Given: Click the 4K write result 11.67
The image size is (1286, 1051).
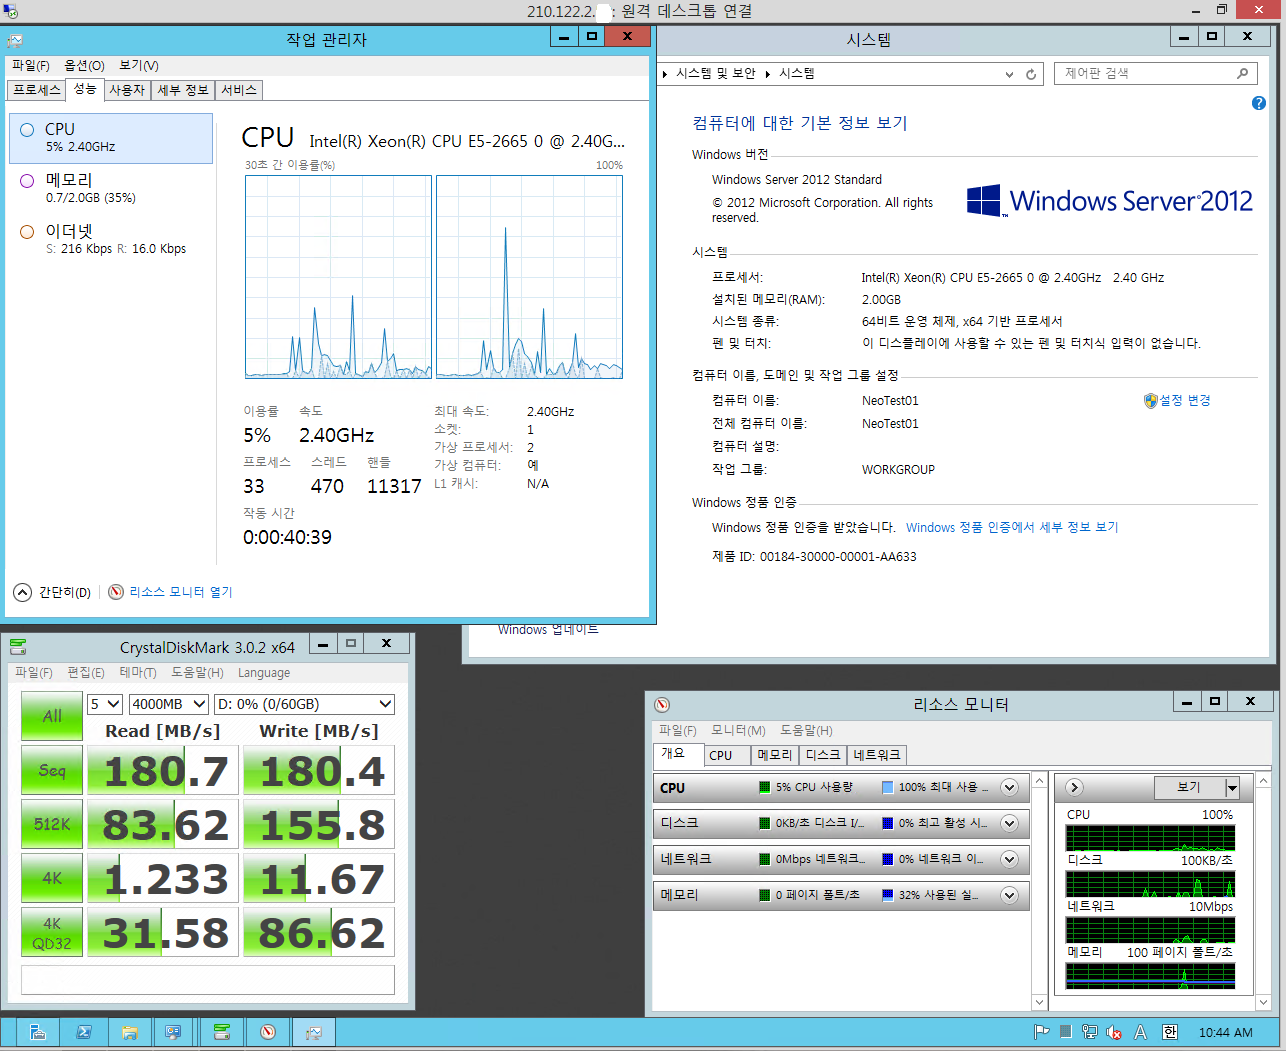Looking at the screenshot, I should tap(319, 879).
